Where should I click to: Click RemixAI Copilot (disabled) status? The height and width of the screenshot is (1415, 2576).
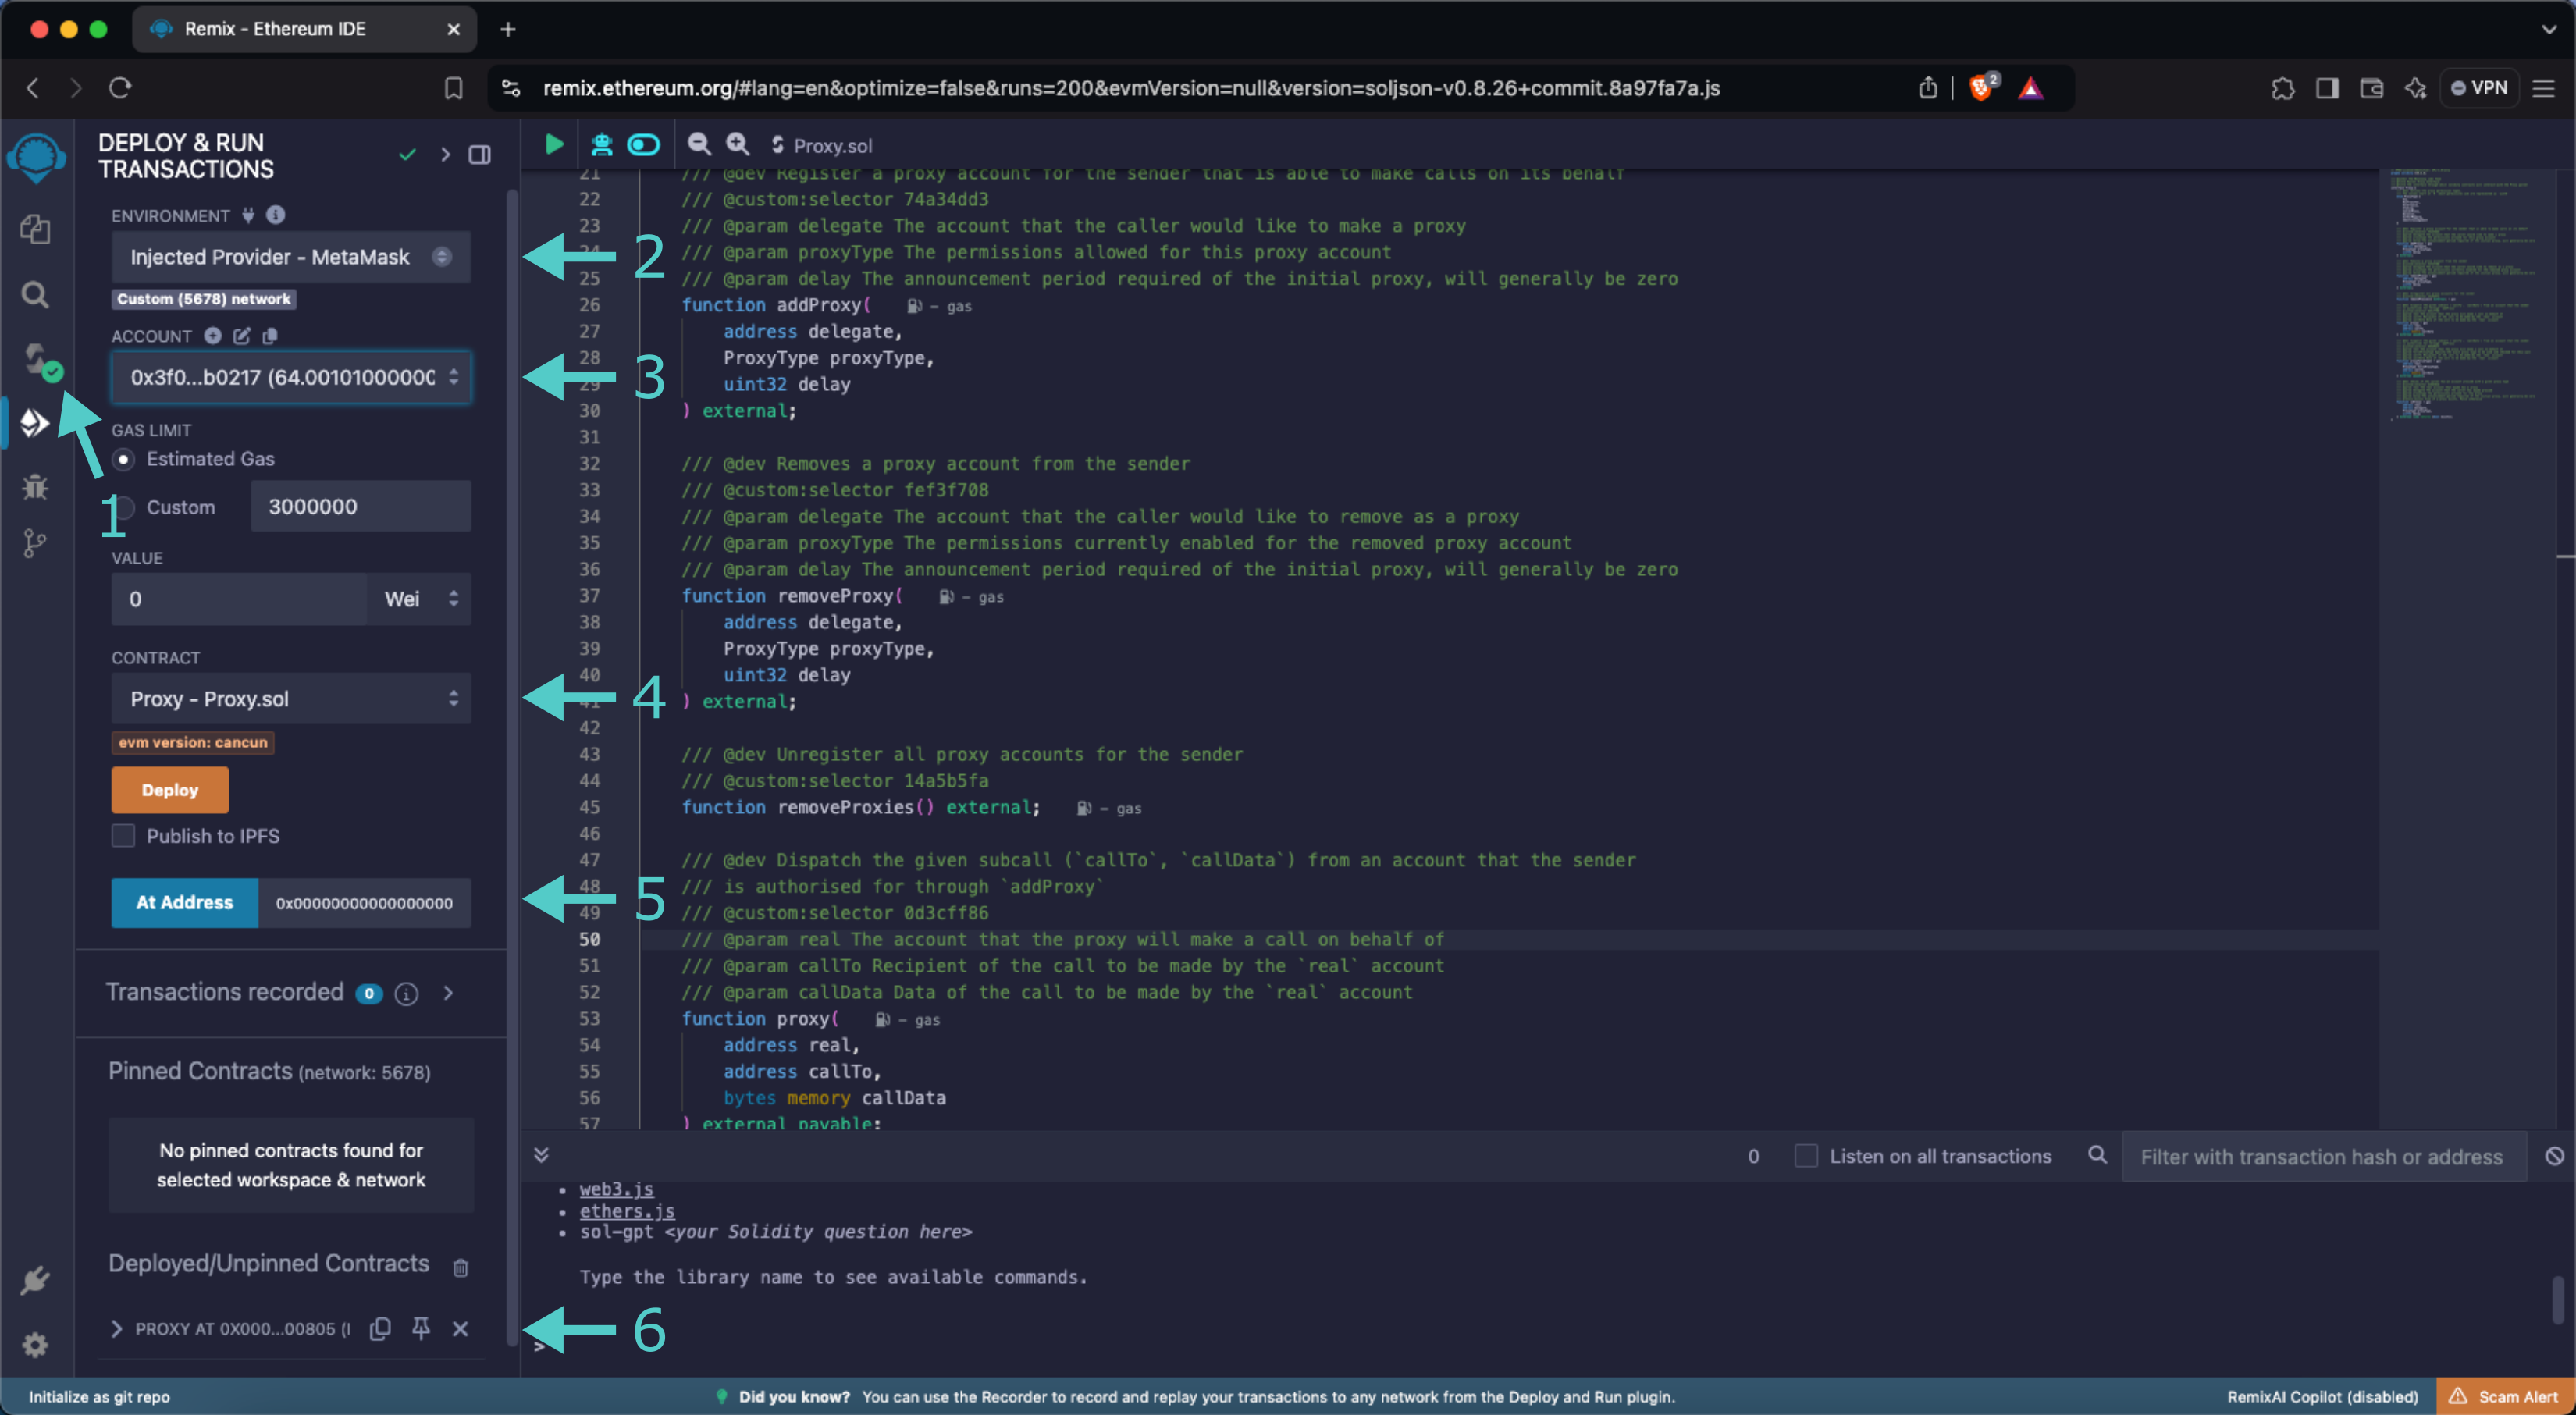[2322, 1396]
